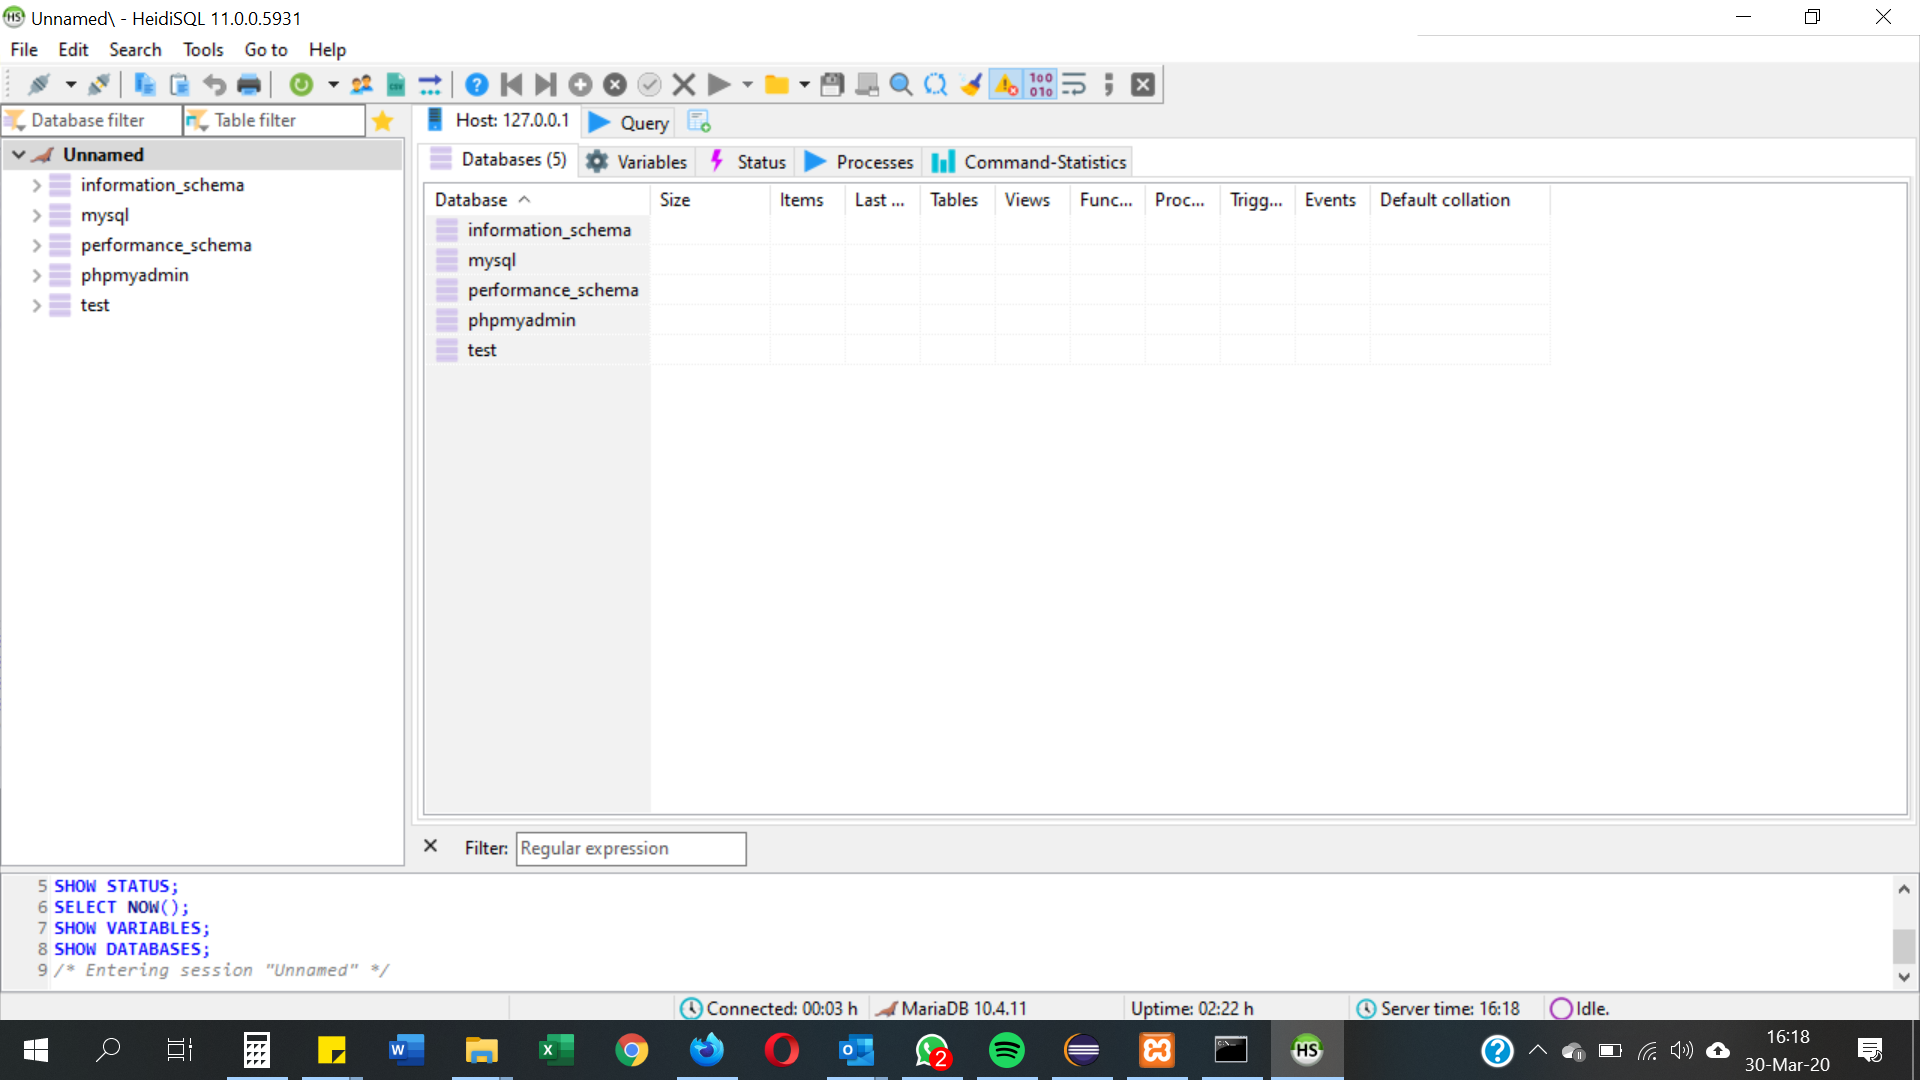
Task: Open the connect button dropdown arrow
Action: click(x=70, y=85)
